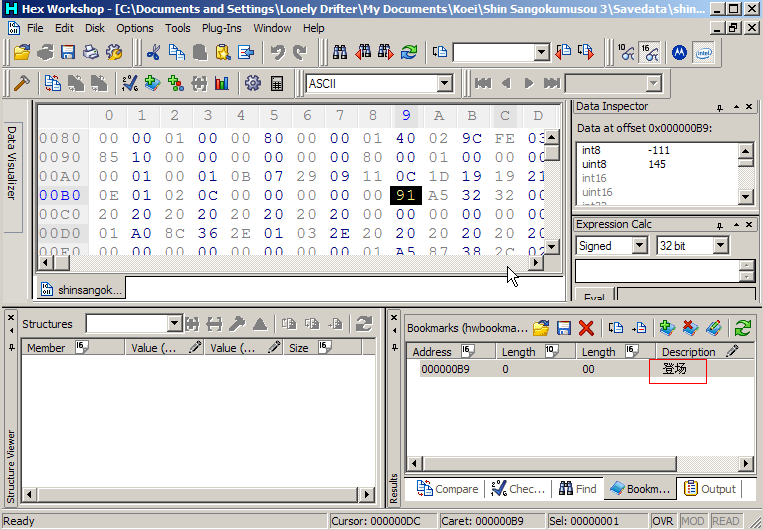
Task: Switch to the Find results tab
Action: click(x=578, y=489)
